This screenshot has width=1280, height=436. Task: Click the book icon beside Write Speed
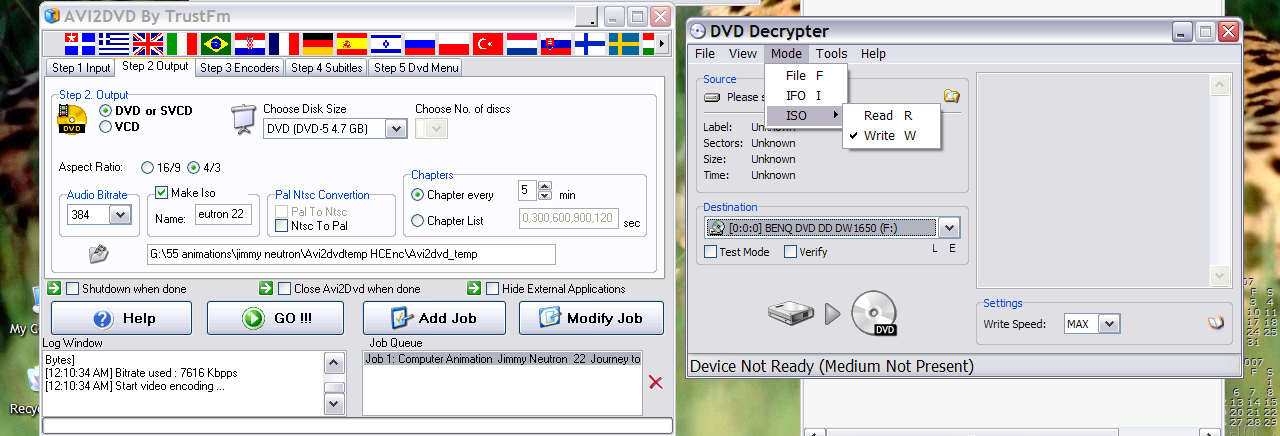click(1215, 323)
